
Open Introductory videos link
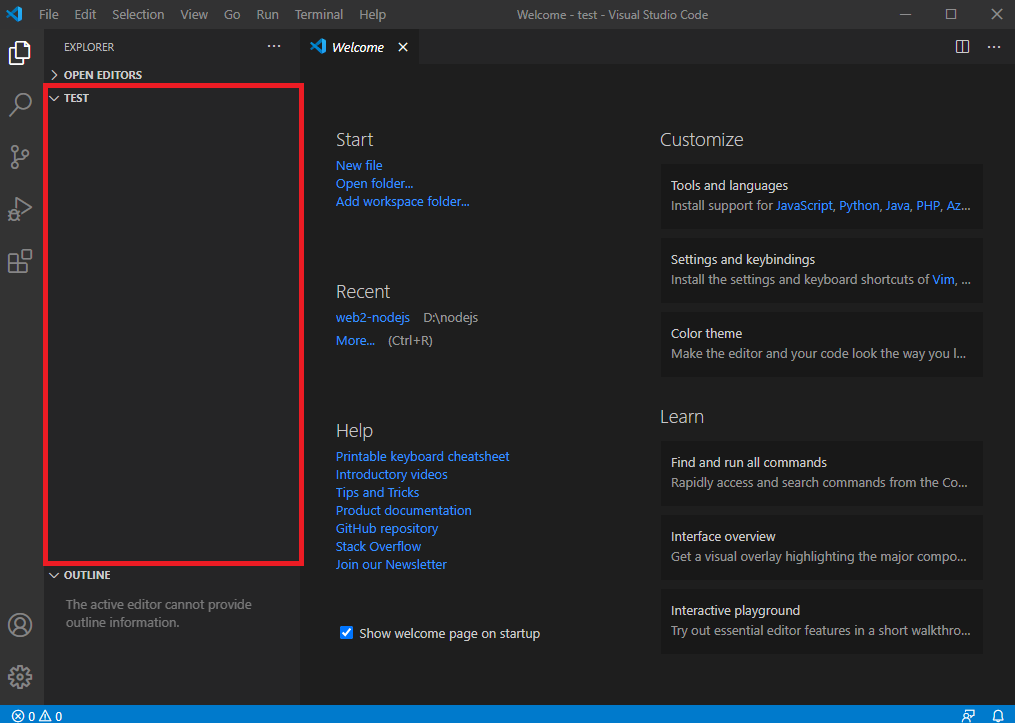click(392, 474)
